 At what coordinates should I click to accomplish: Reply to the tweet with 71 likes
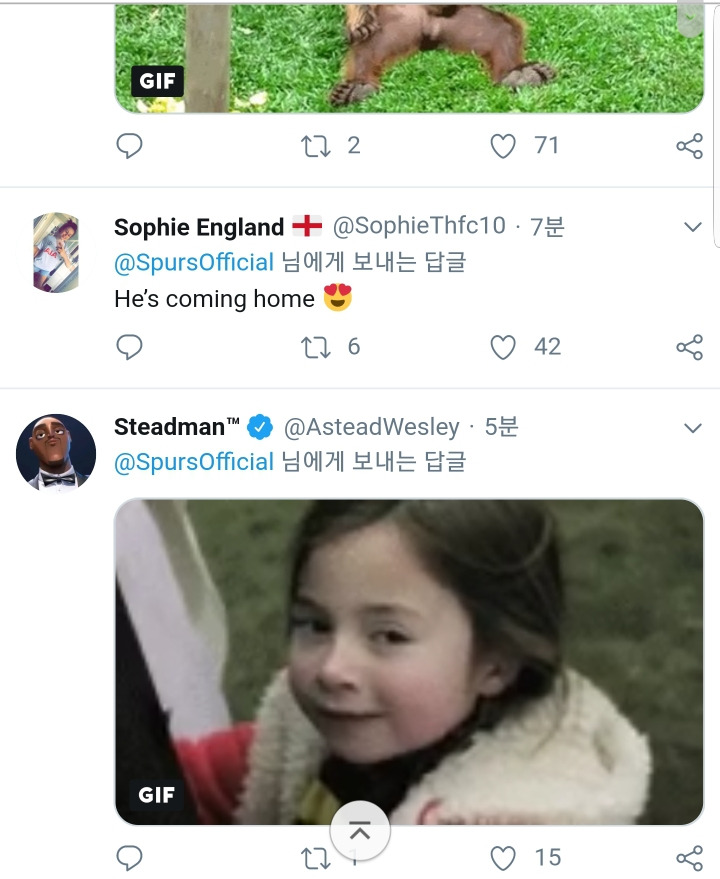coord(130,146)
